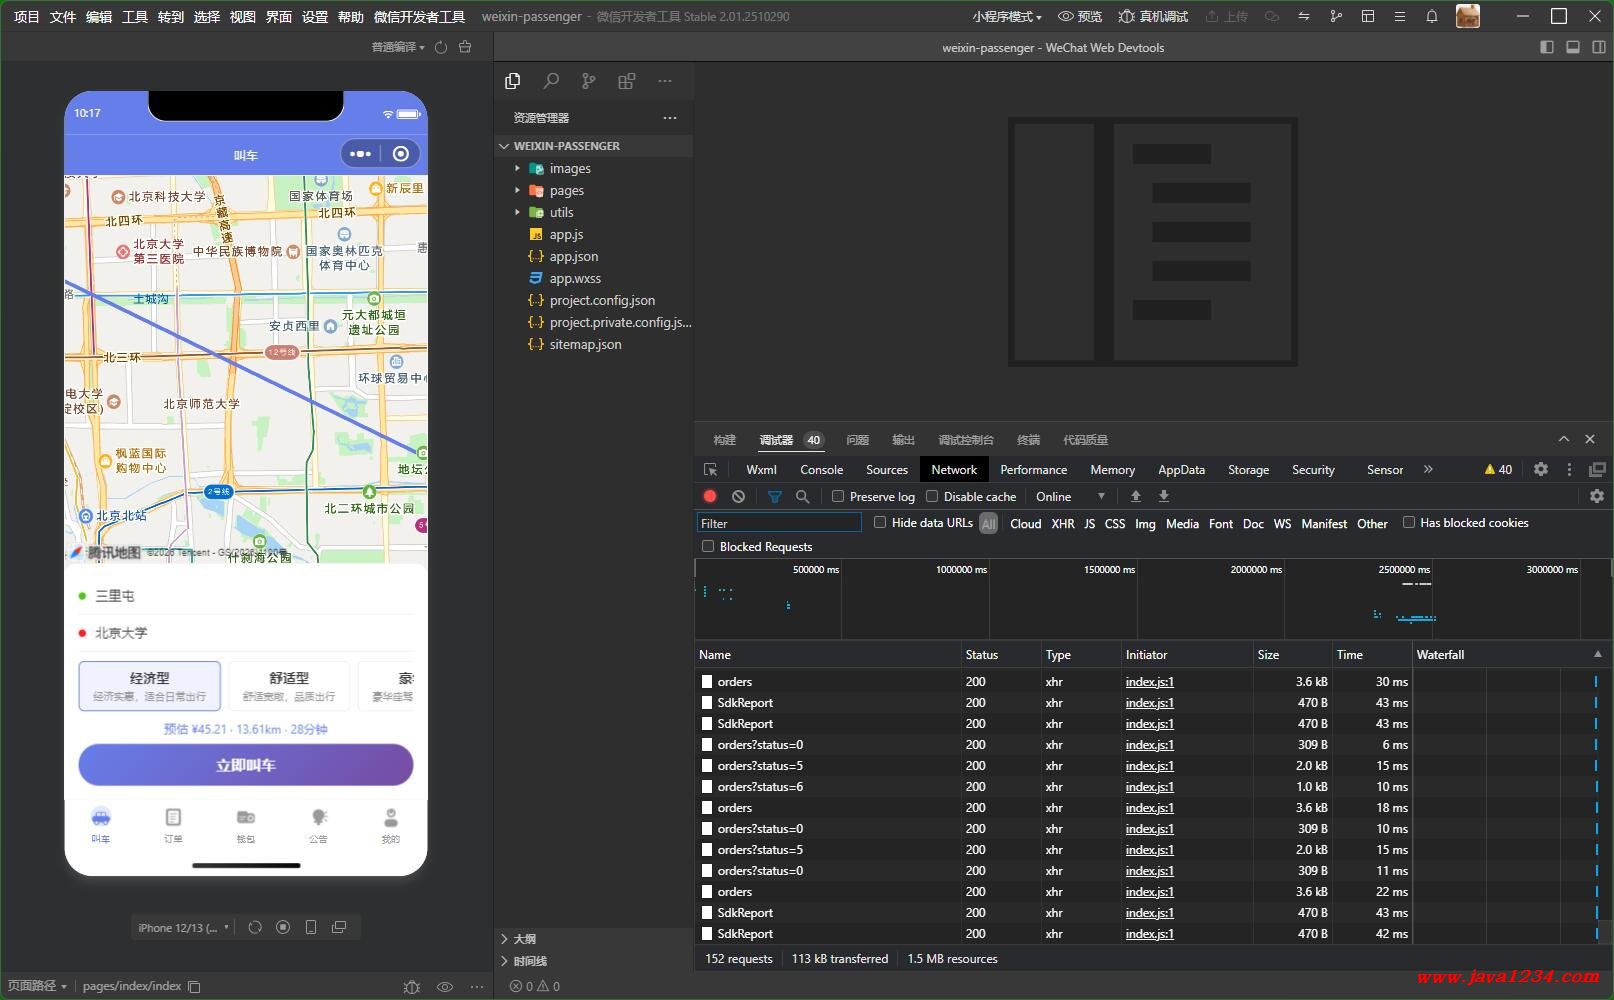Open the extensions blocks icon in activity bar
This screenshot has height=1000, width=1614.
[x=627, y=81]
